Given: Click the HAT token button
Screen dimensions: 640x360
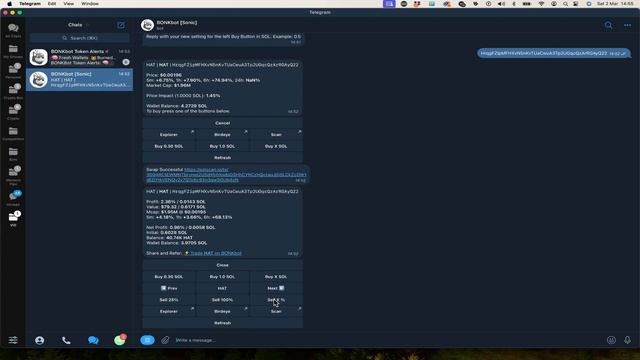Looking at the screenshot, I should (x=222, y=288).
